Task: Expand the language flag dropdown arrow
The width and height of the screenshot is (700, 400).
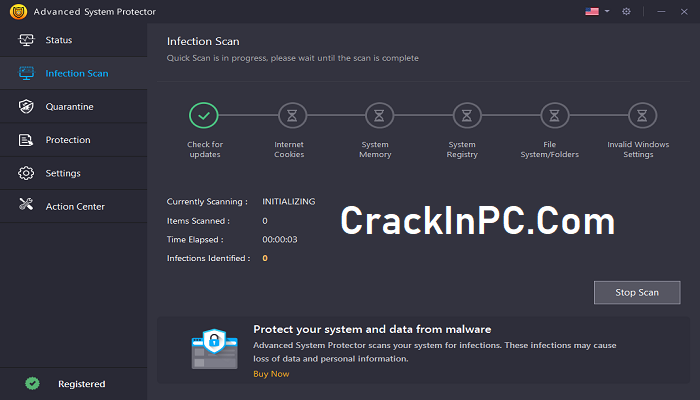Action: (607, 11)
